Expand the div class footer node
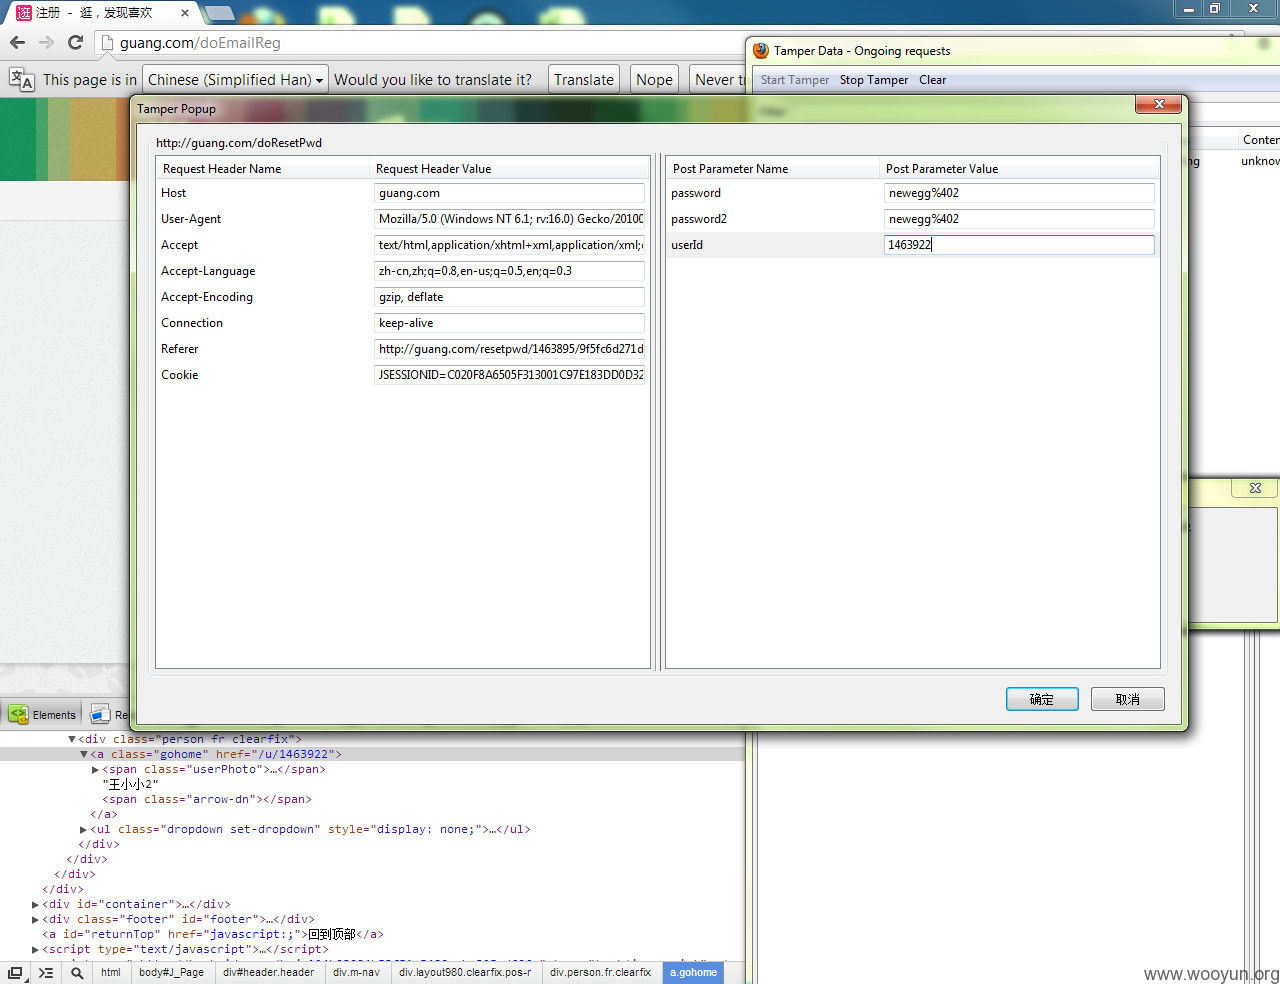The height and width of the screenshot is (984, 1280). click(36, 919)
